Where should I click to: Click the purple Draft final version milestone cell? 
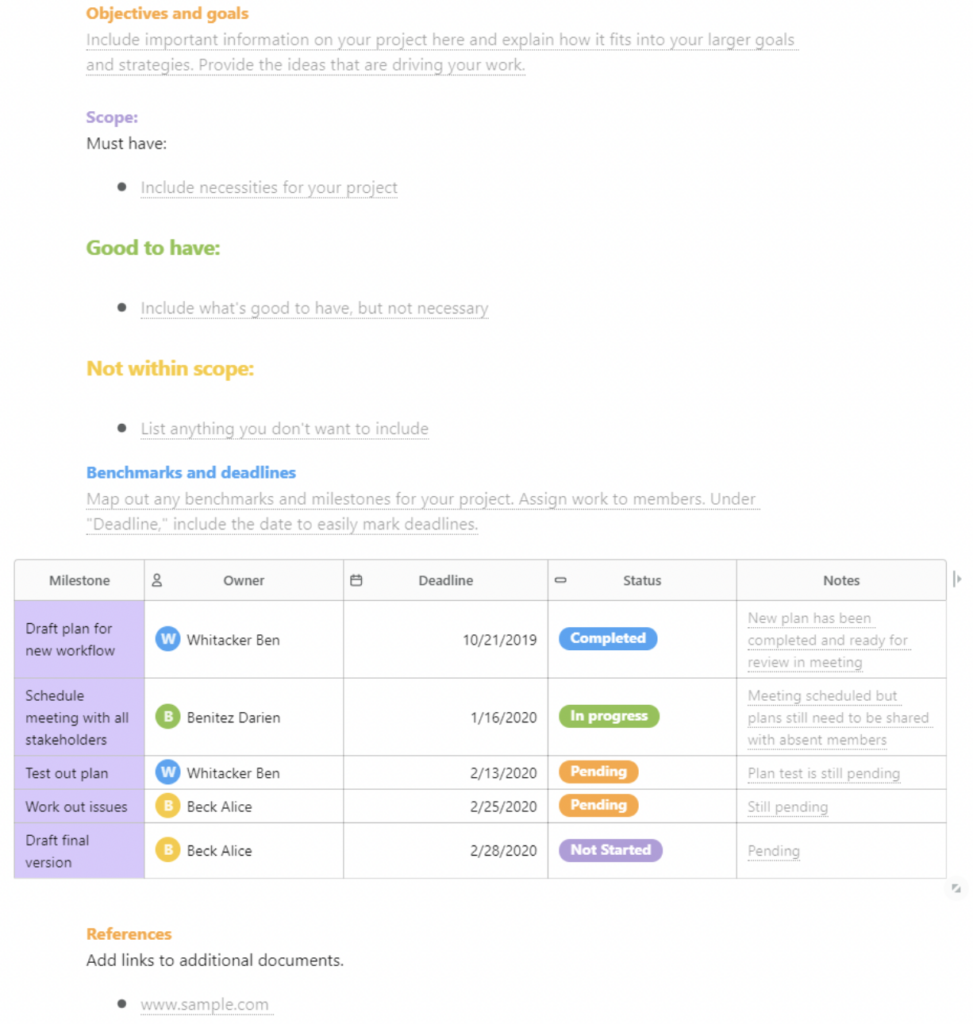(80, 850)
